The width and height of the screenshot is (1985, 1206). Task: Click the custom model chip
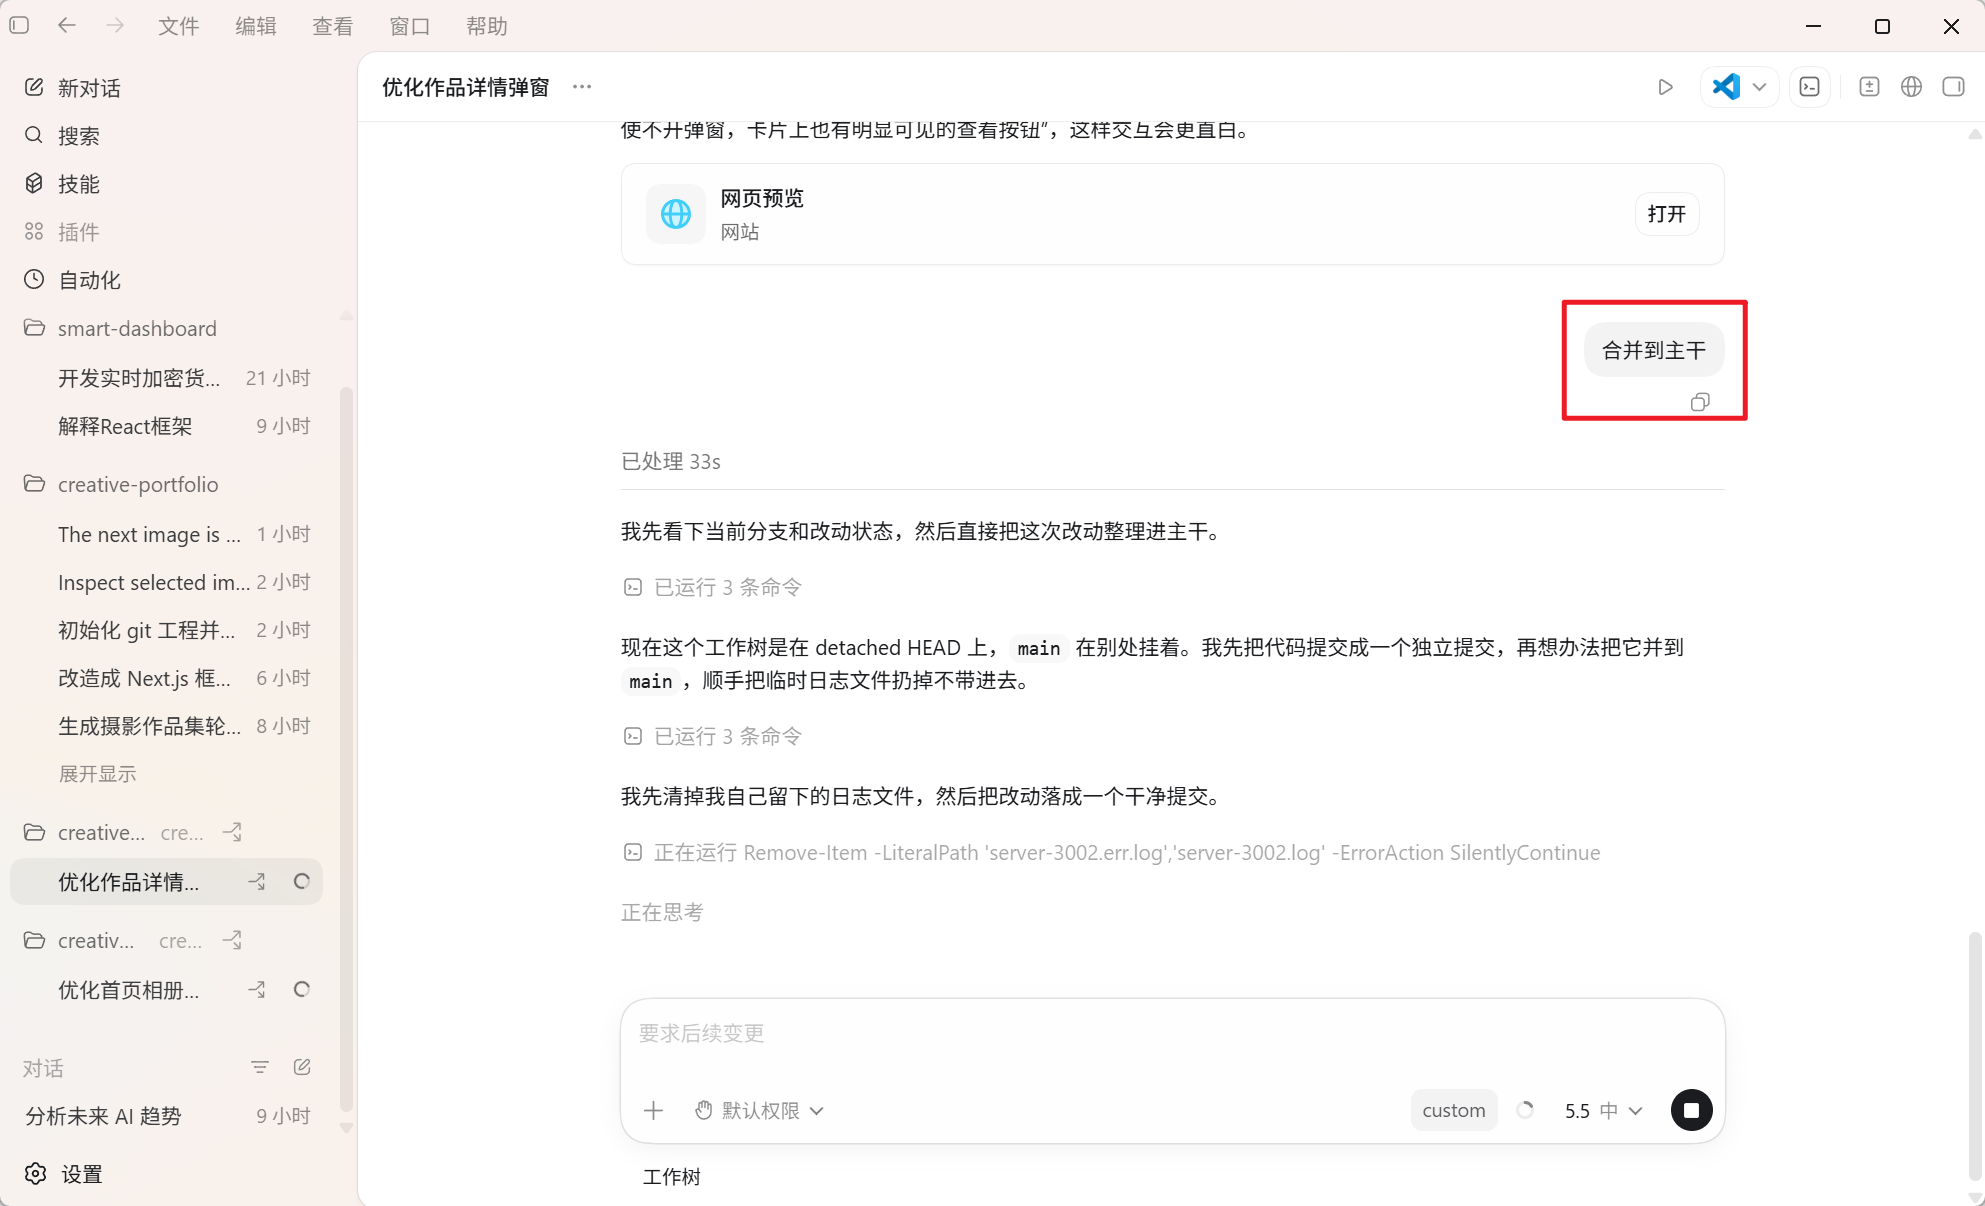pos(1454,1111)
